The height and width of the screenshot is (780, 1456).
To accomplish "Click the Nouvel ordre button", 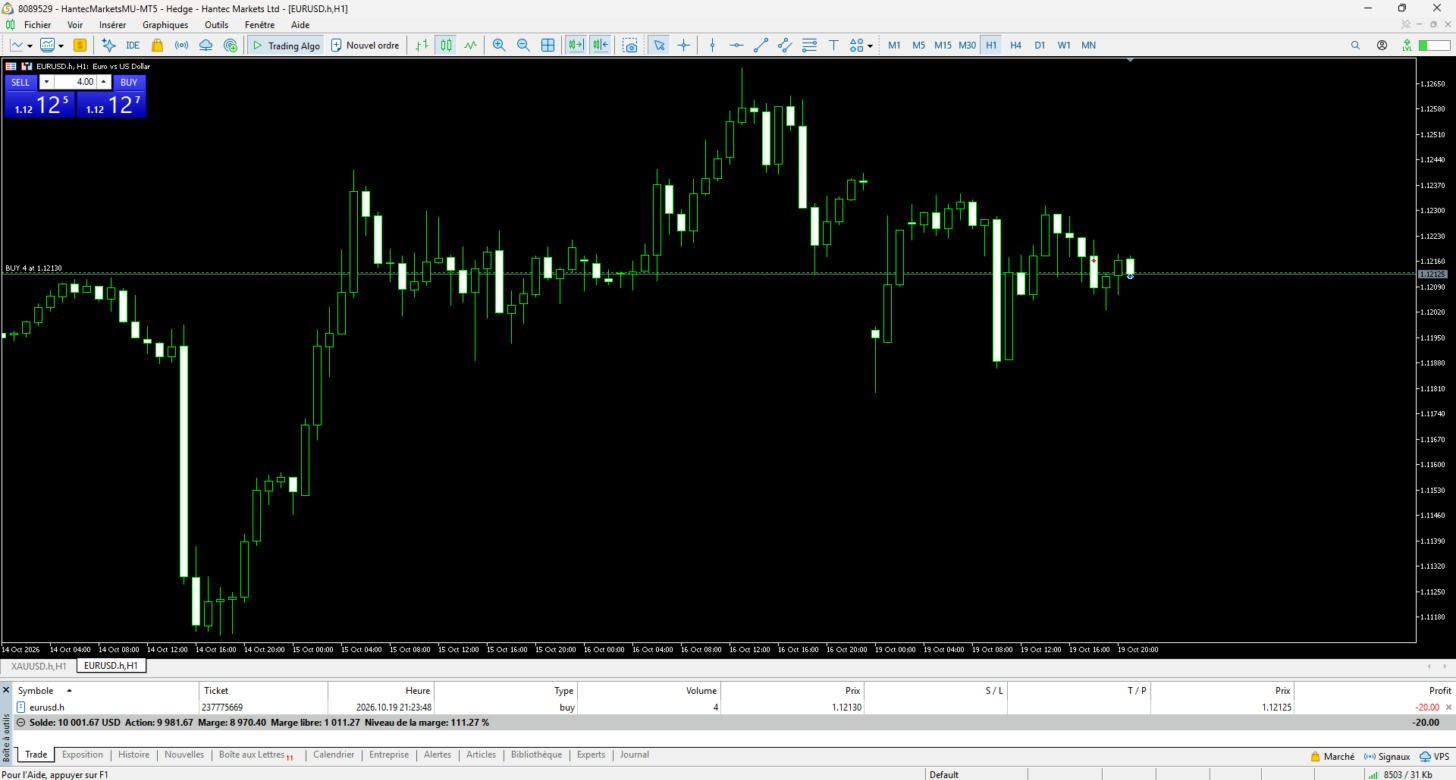I will 365,45.
